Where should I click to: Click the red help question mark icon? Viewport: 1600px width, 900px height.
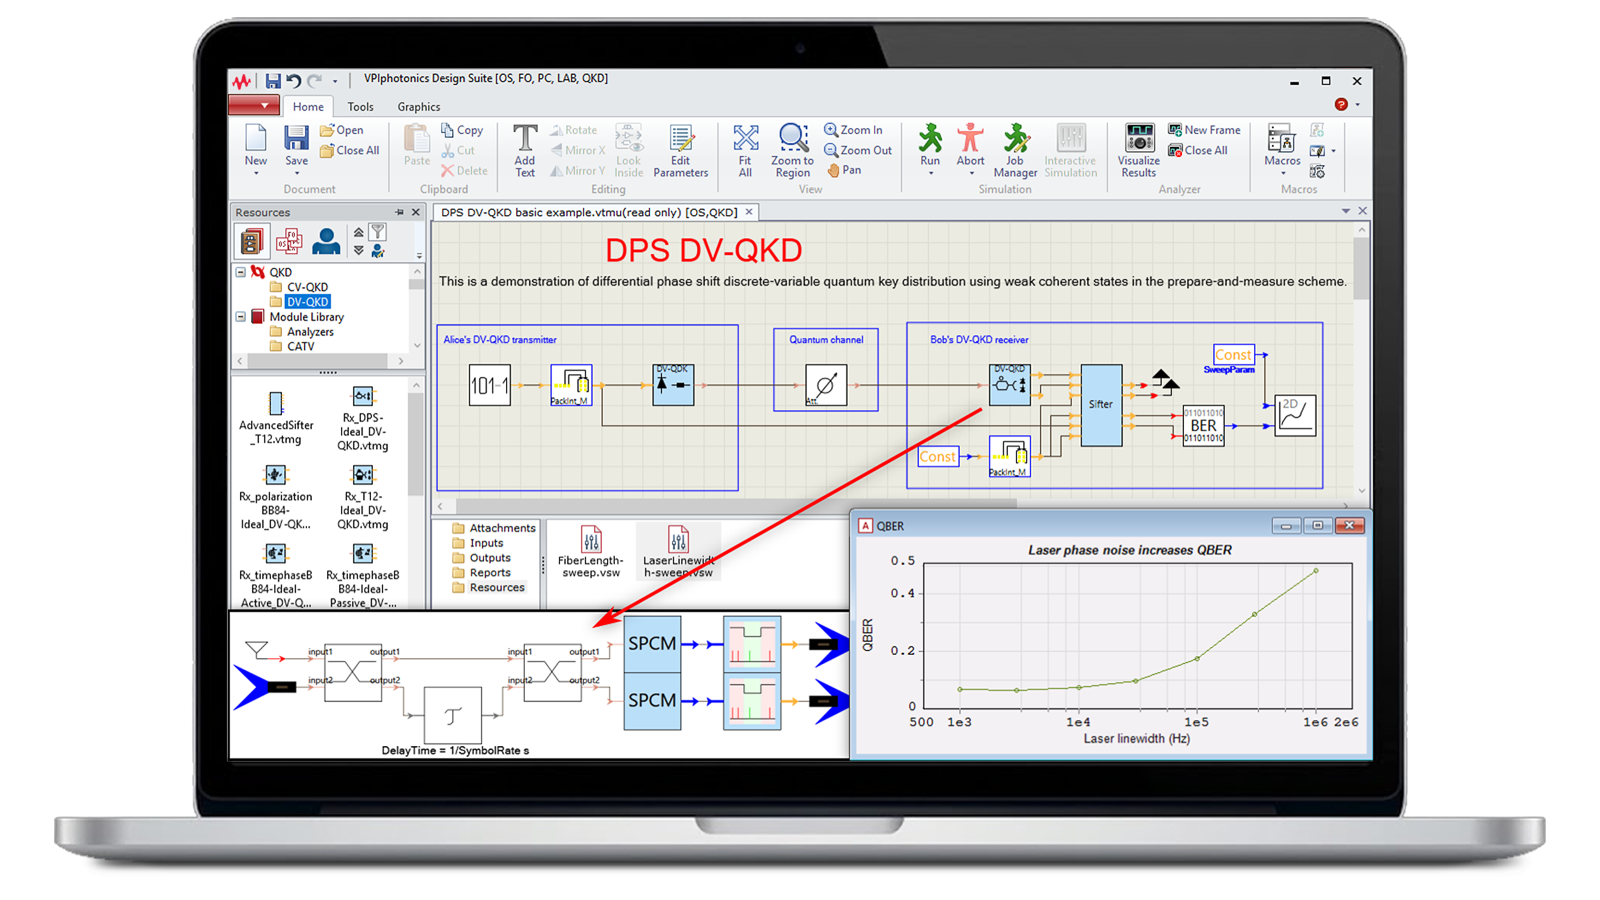point(1341,105)
